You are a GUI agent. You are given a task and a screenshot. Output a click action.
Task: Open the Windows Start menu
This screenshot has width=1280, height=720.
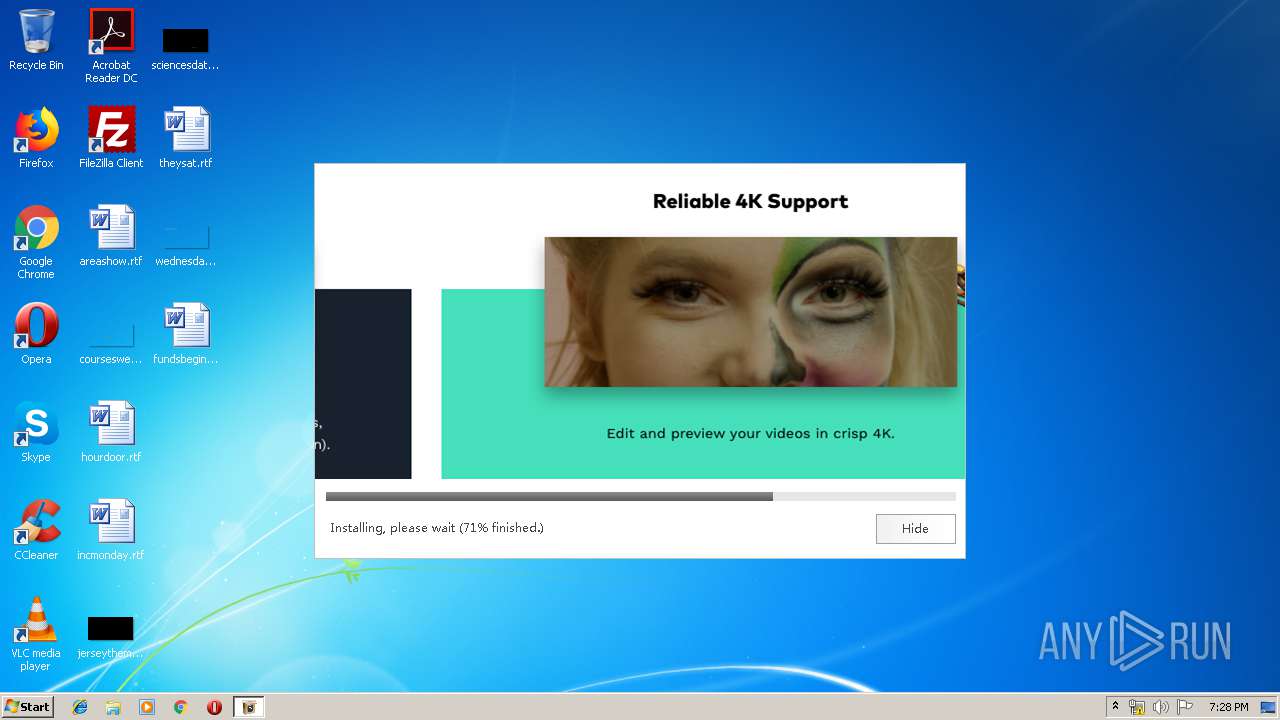27,706
